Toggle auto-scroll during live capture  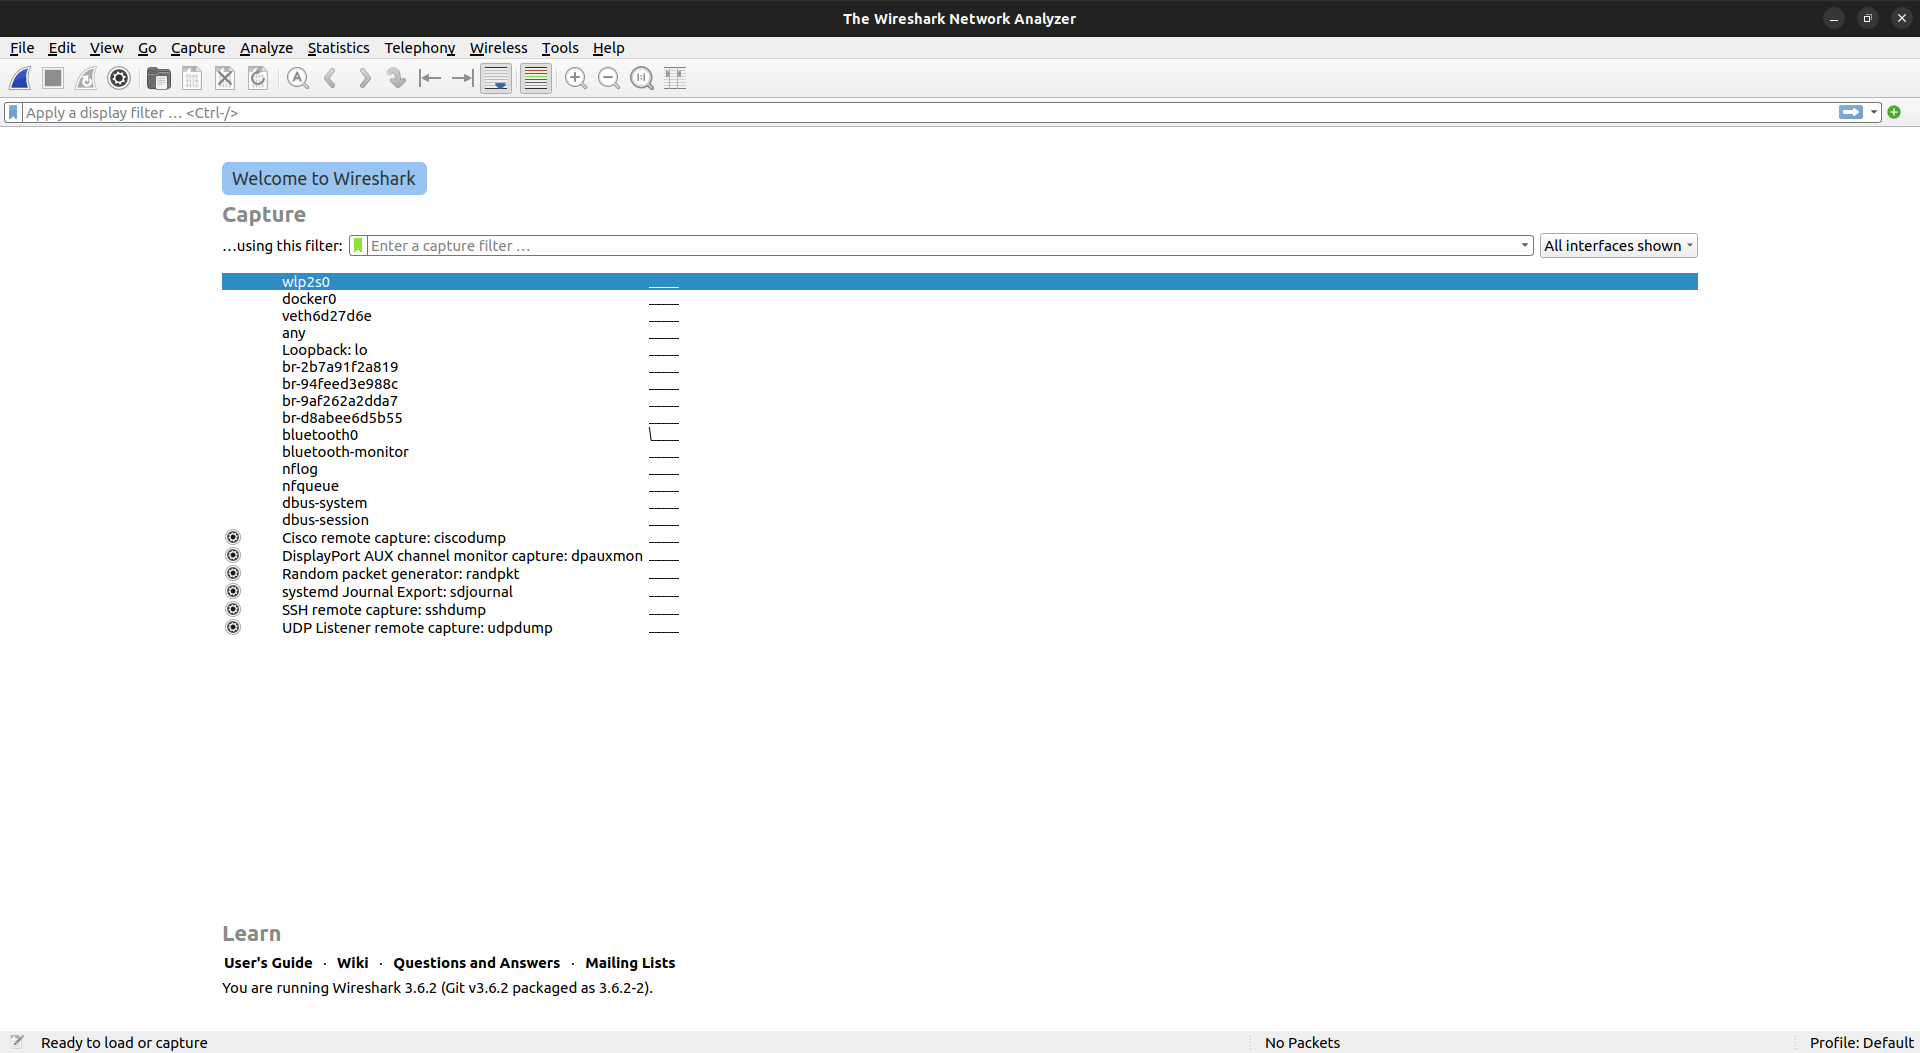click(x=496, y=78)
